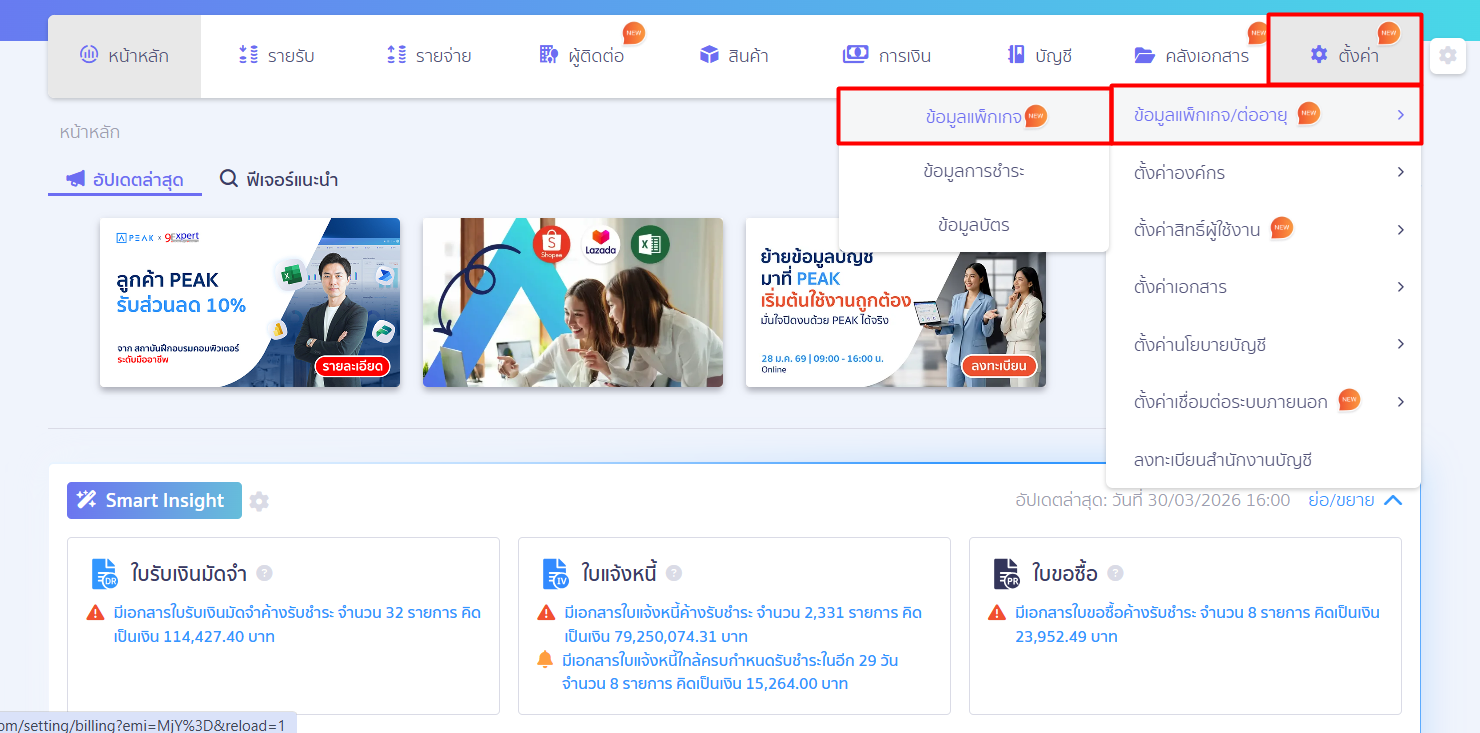Open the ผู้ติดต่อ contacts menu
Viewport: 1480px width, 733px height.
pyautogui.click(x=581, y=56)
